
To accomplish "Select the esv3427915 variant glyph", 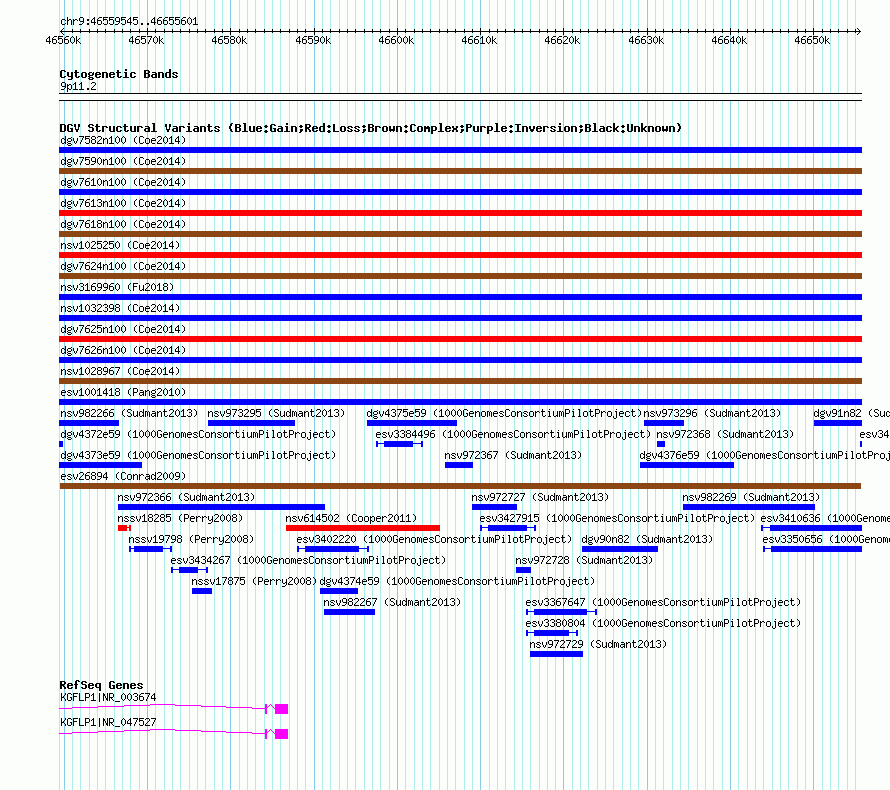I will (508, 528).
